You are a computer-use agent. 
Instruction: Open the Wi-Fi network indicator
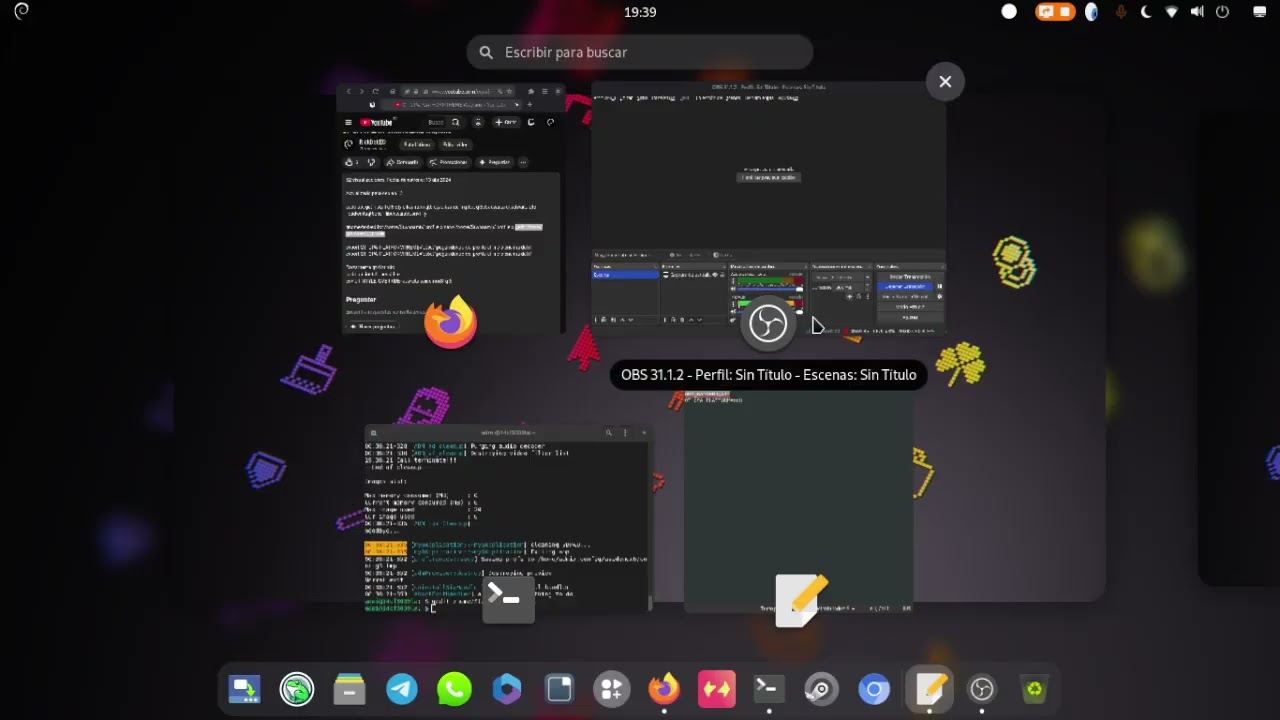pos(1171,12)
